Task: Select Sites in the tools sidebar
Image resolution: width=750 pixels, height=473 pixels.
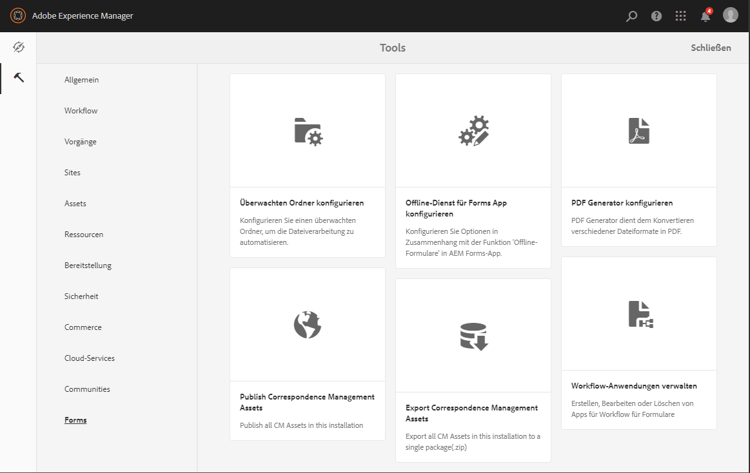Action: pyautogui.click(x=72, y=173)
